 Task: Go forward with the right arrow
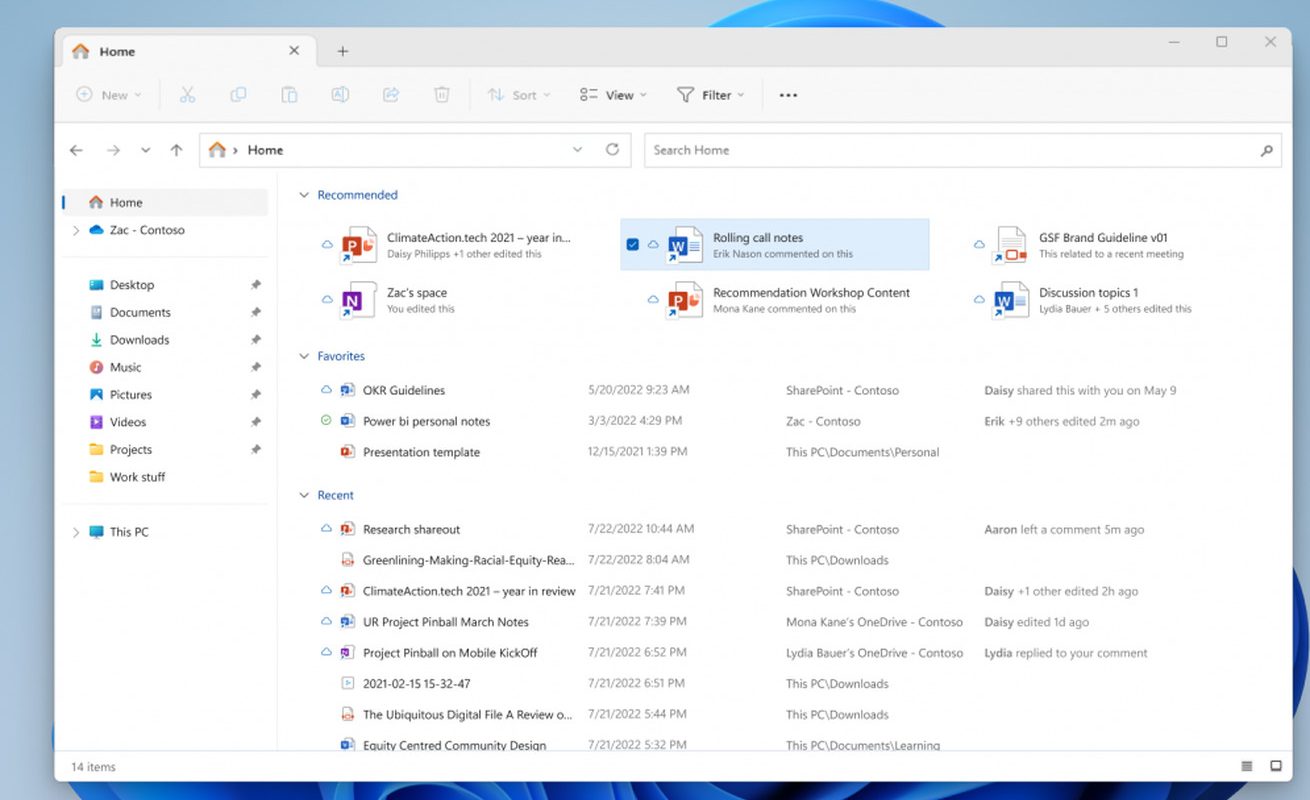(113, 150)
